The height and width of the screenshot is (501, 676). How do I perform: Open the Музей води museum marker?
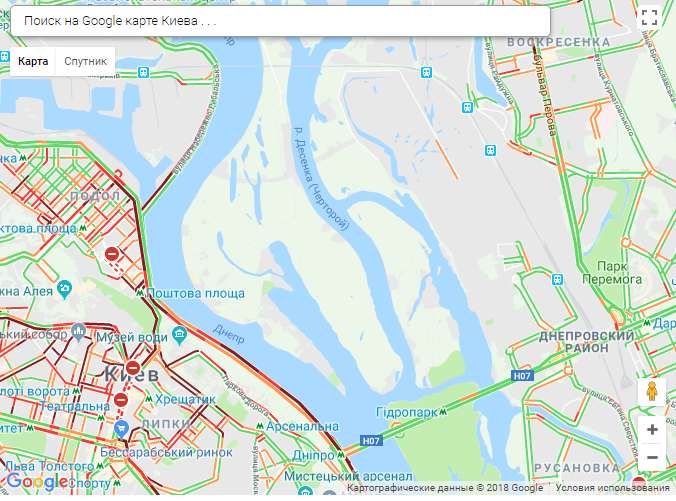tap(179, 334)
